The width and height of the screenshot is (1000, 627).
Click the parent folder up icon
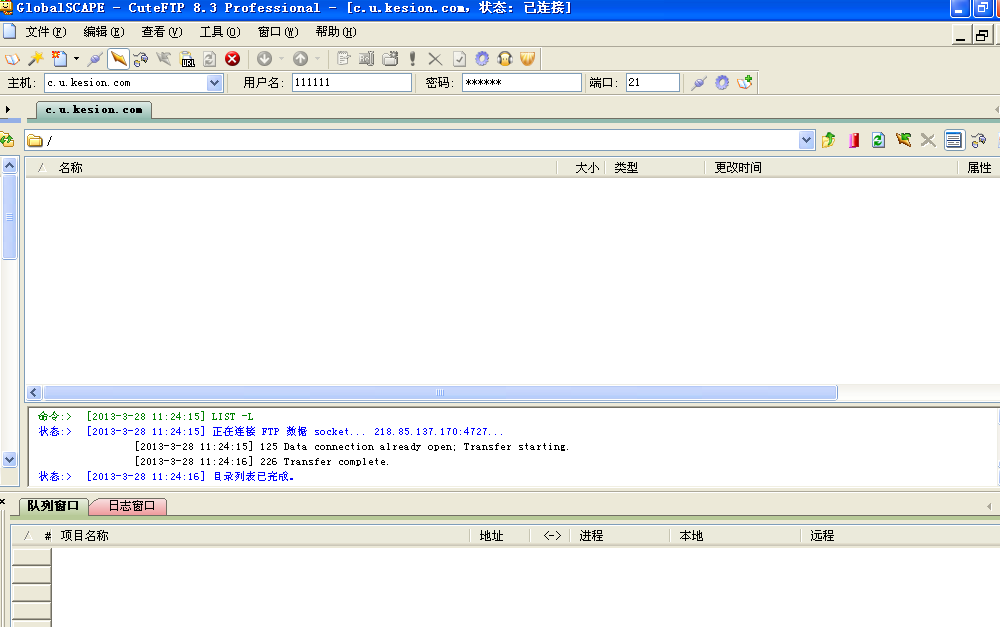pyautogui.click(x=828, y=140)
